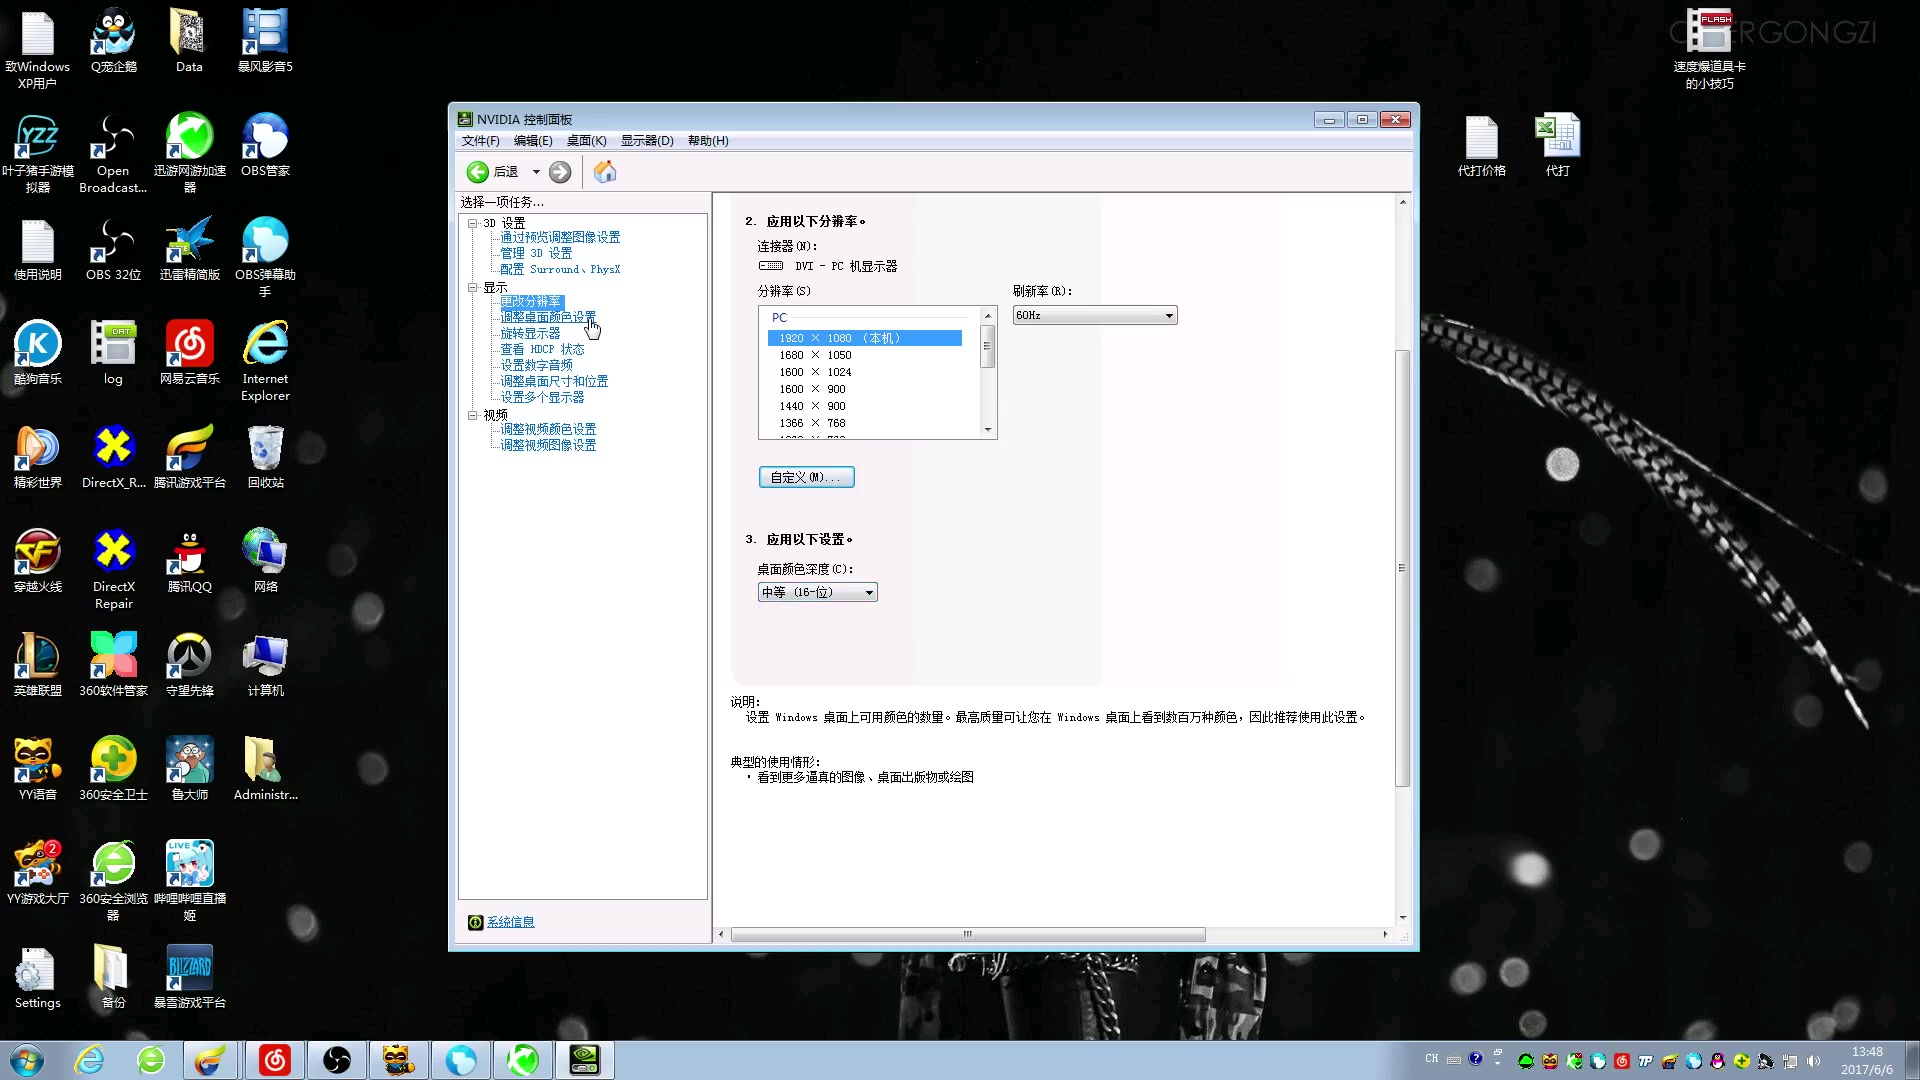This screenshot has width=1920, height=1080.
Task: Open 网易云音乐 desktop icon
Action: (x=190, y=353)
